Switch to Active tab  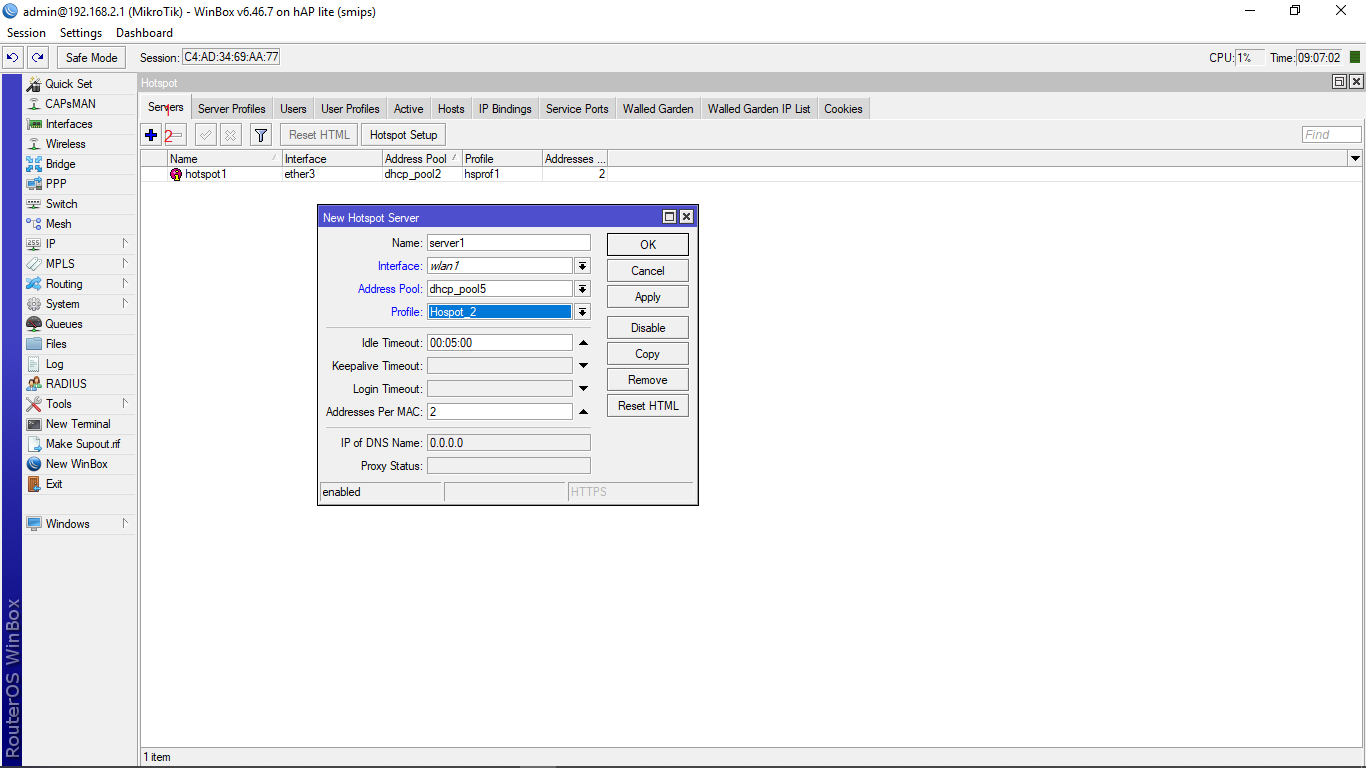coord(409,109)
